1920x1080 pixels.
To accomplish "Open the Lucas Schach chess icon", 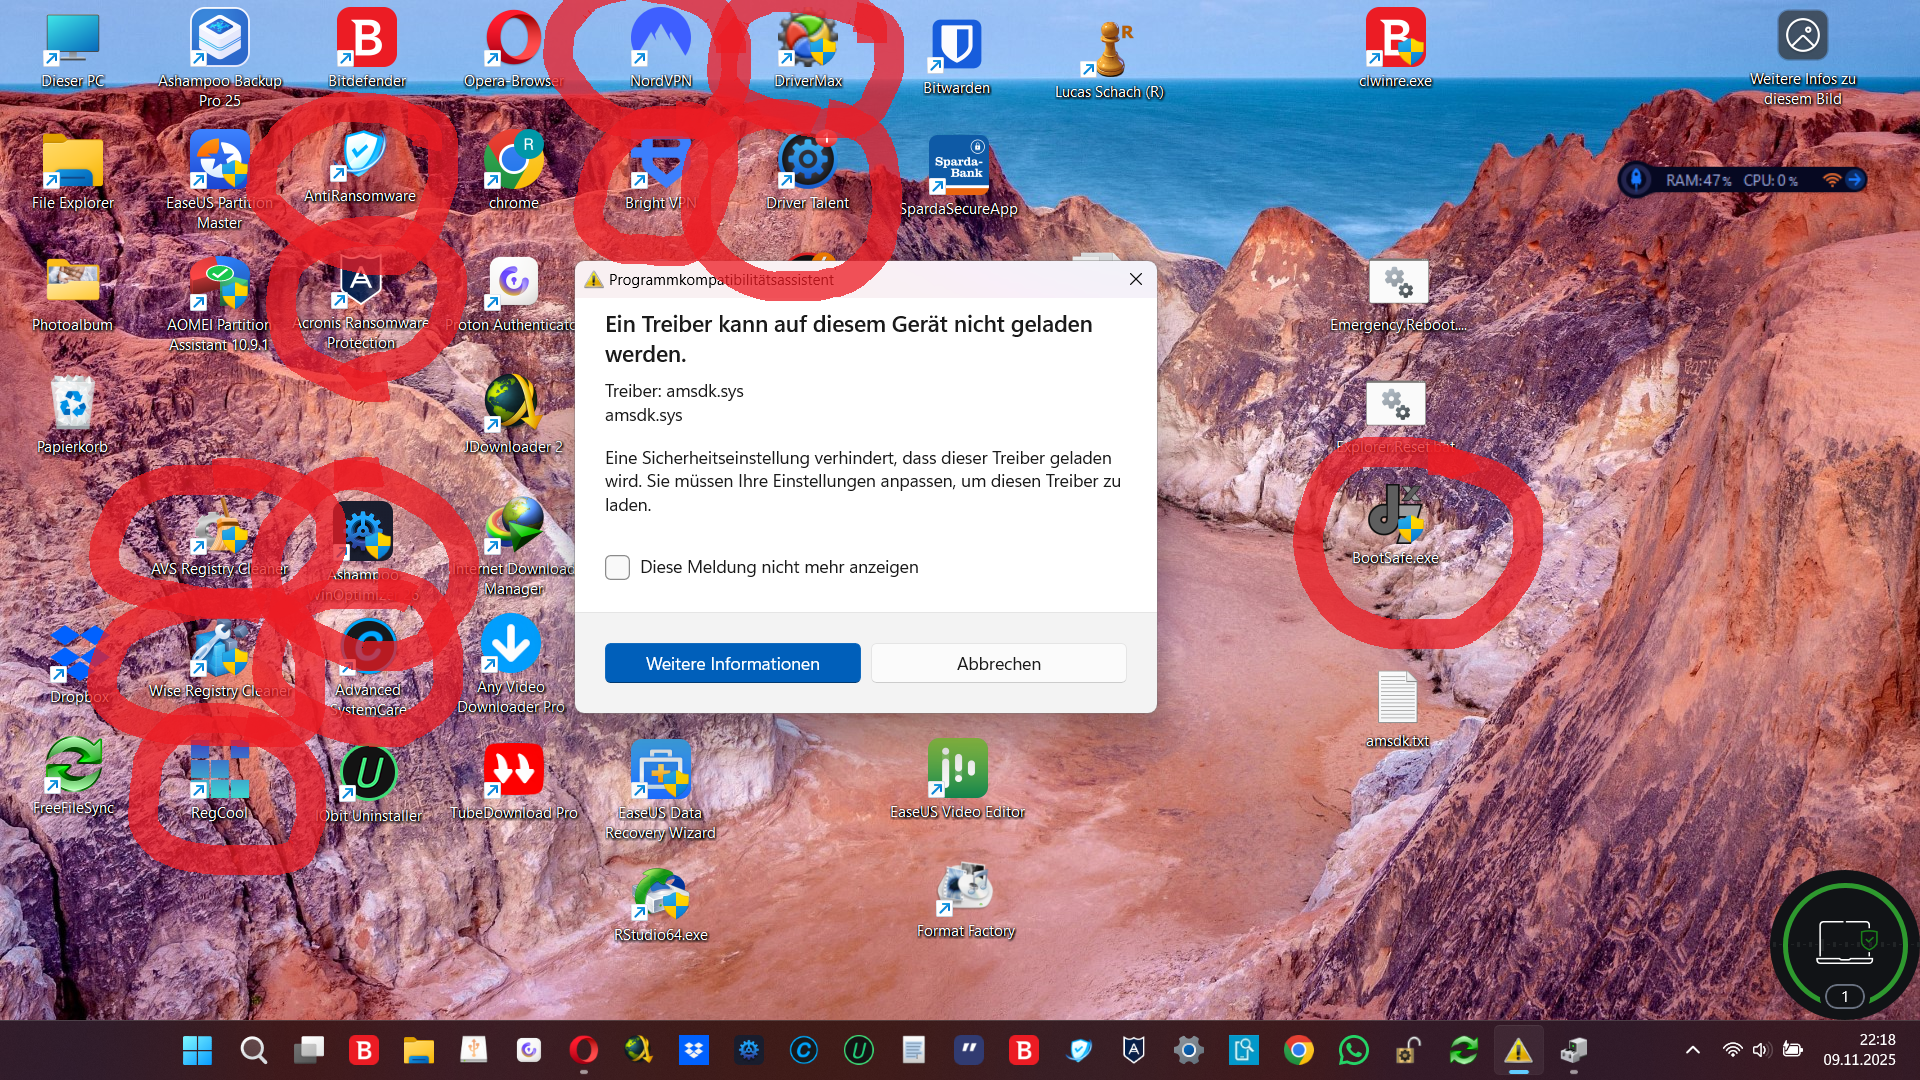I will (x=1109, y=50).
